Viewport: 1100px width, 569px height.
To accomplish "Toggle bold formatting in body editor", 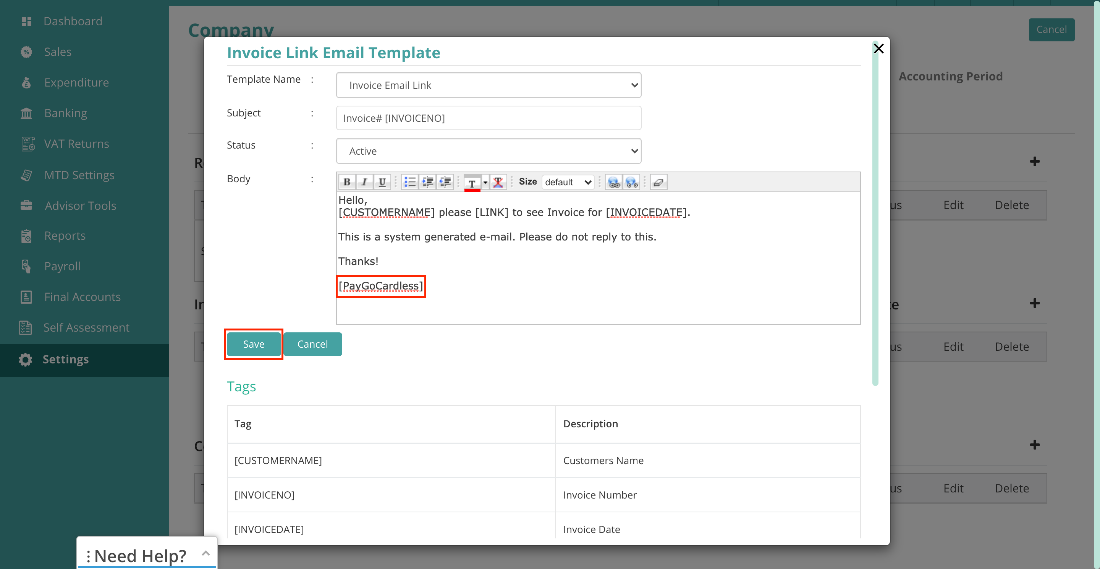I will pos(347,182).
